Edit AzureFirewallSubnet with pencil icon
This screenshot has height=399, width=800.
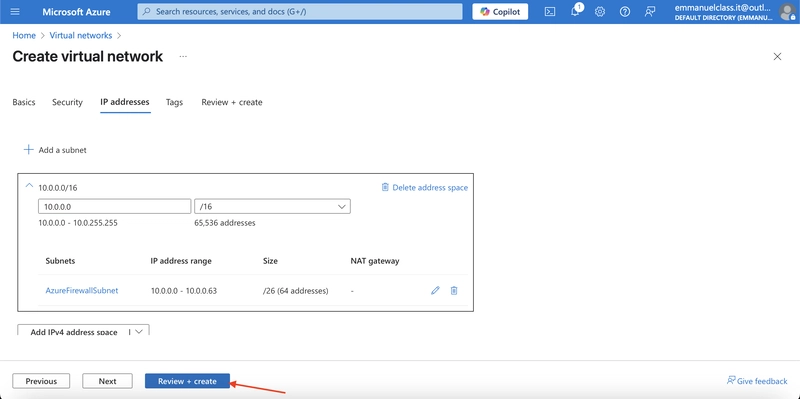[435, 290]
